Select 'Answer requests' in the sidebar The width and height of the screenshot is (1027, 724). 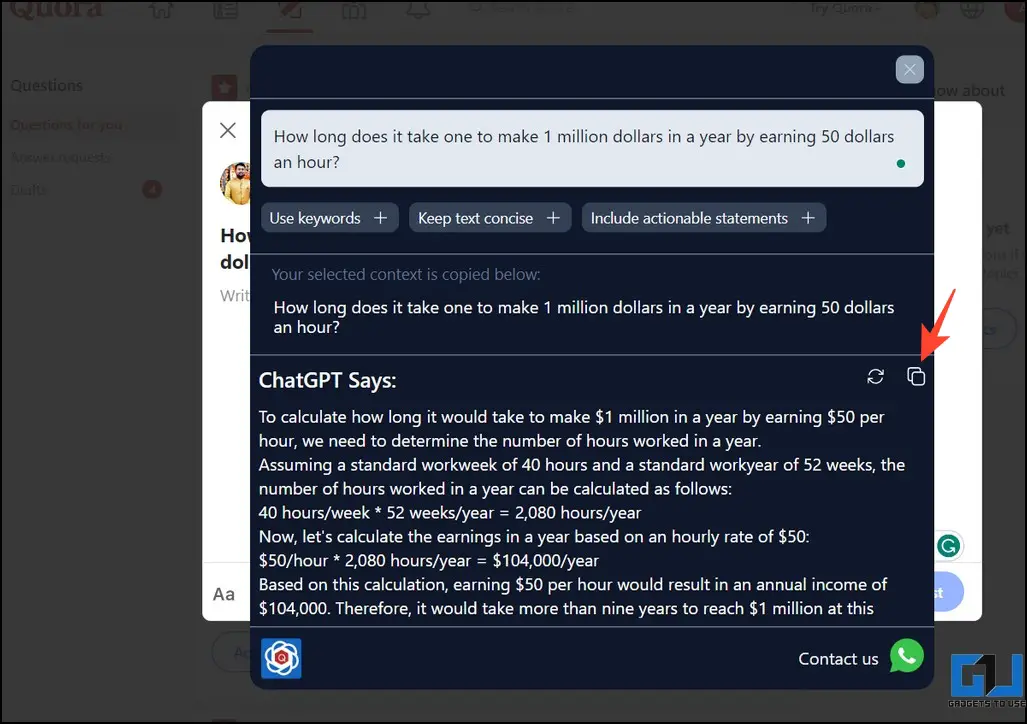(61, 157)
